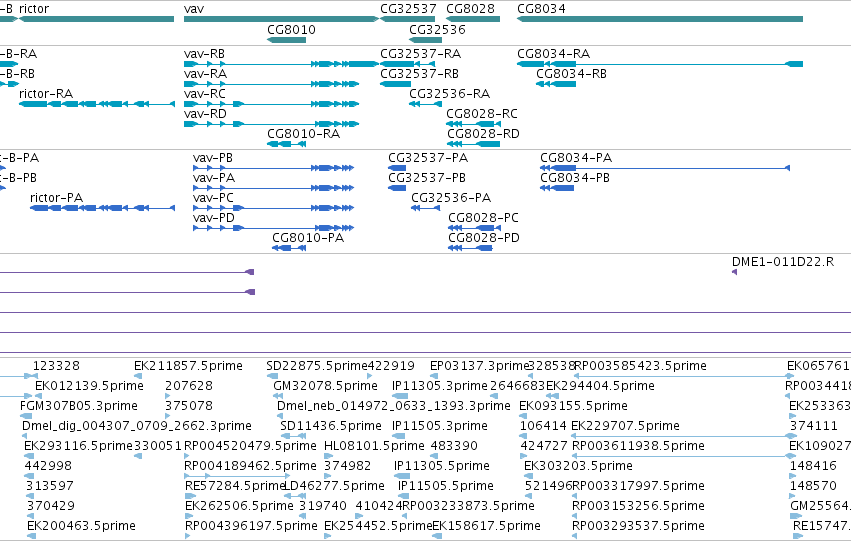Click protein CG8034-PB
This screenshot has width=851, height=541.
(x=557, y=188)
